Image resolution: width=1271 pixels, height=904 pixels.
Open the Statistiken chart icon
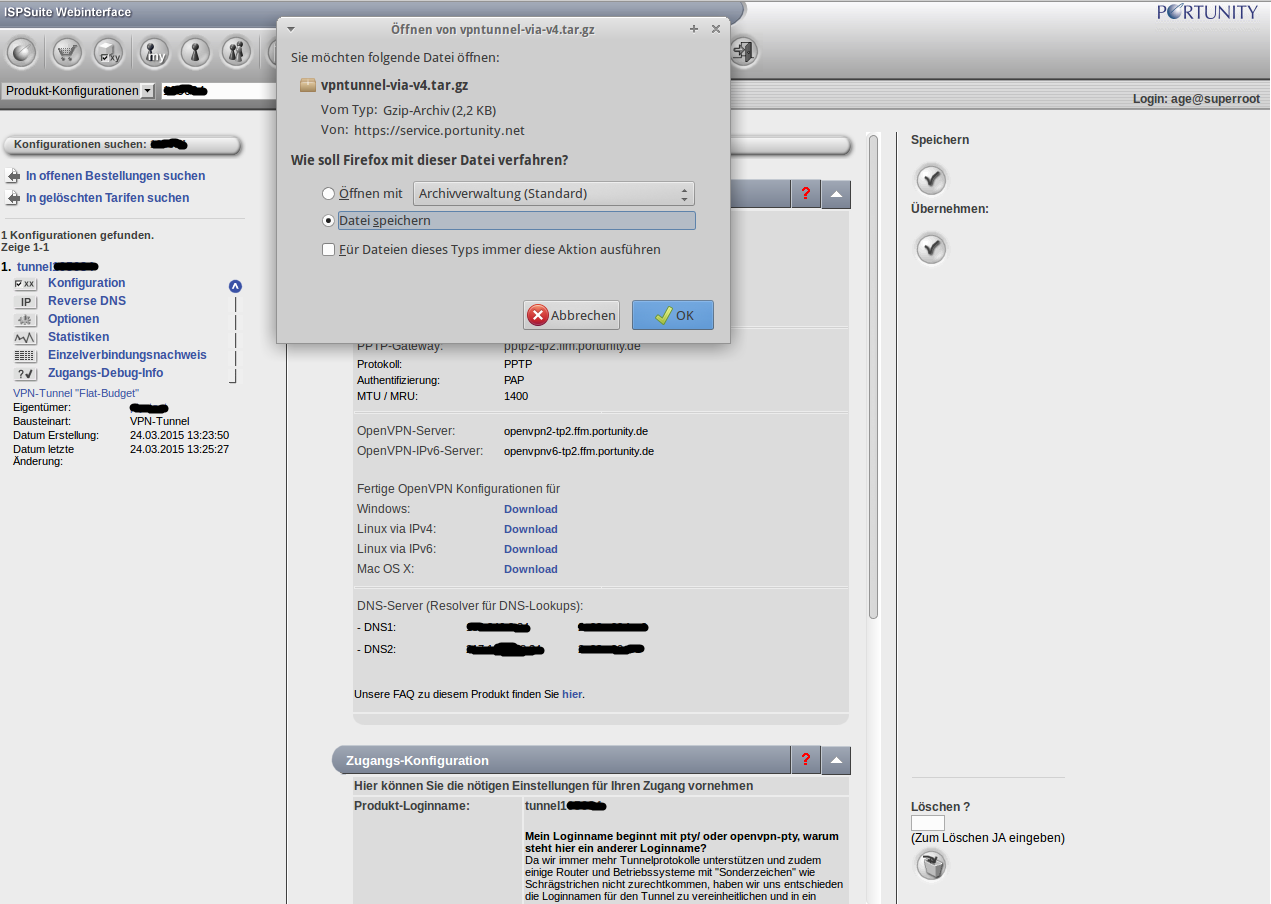[x=26, y=338]
